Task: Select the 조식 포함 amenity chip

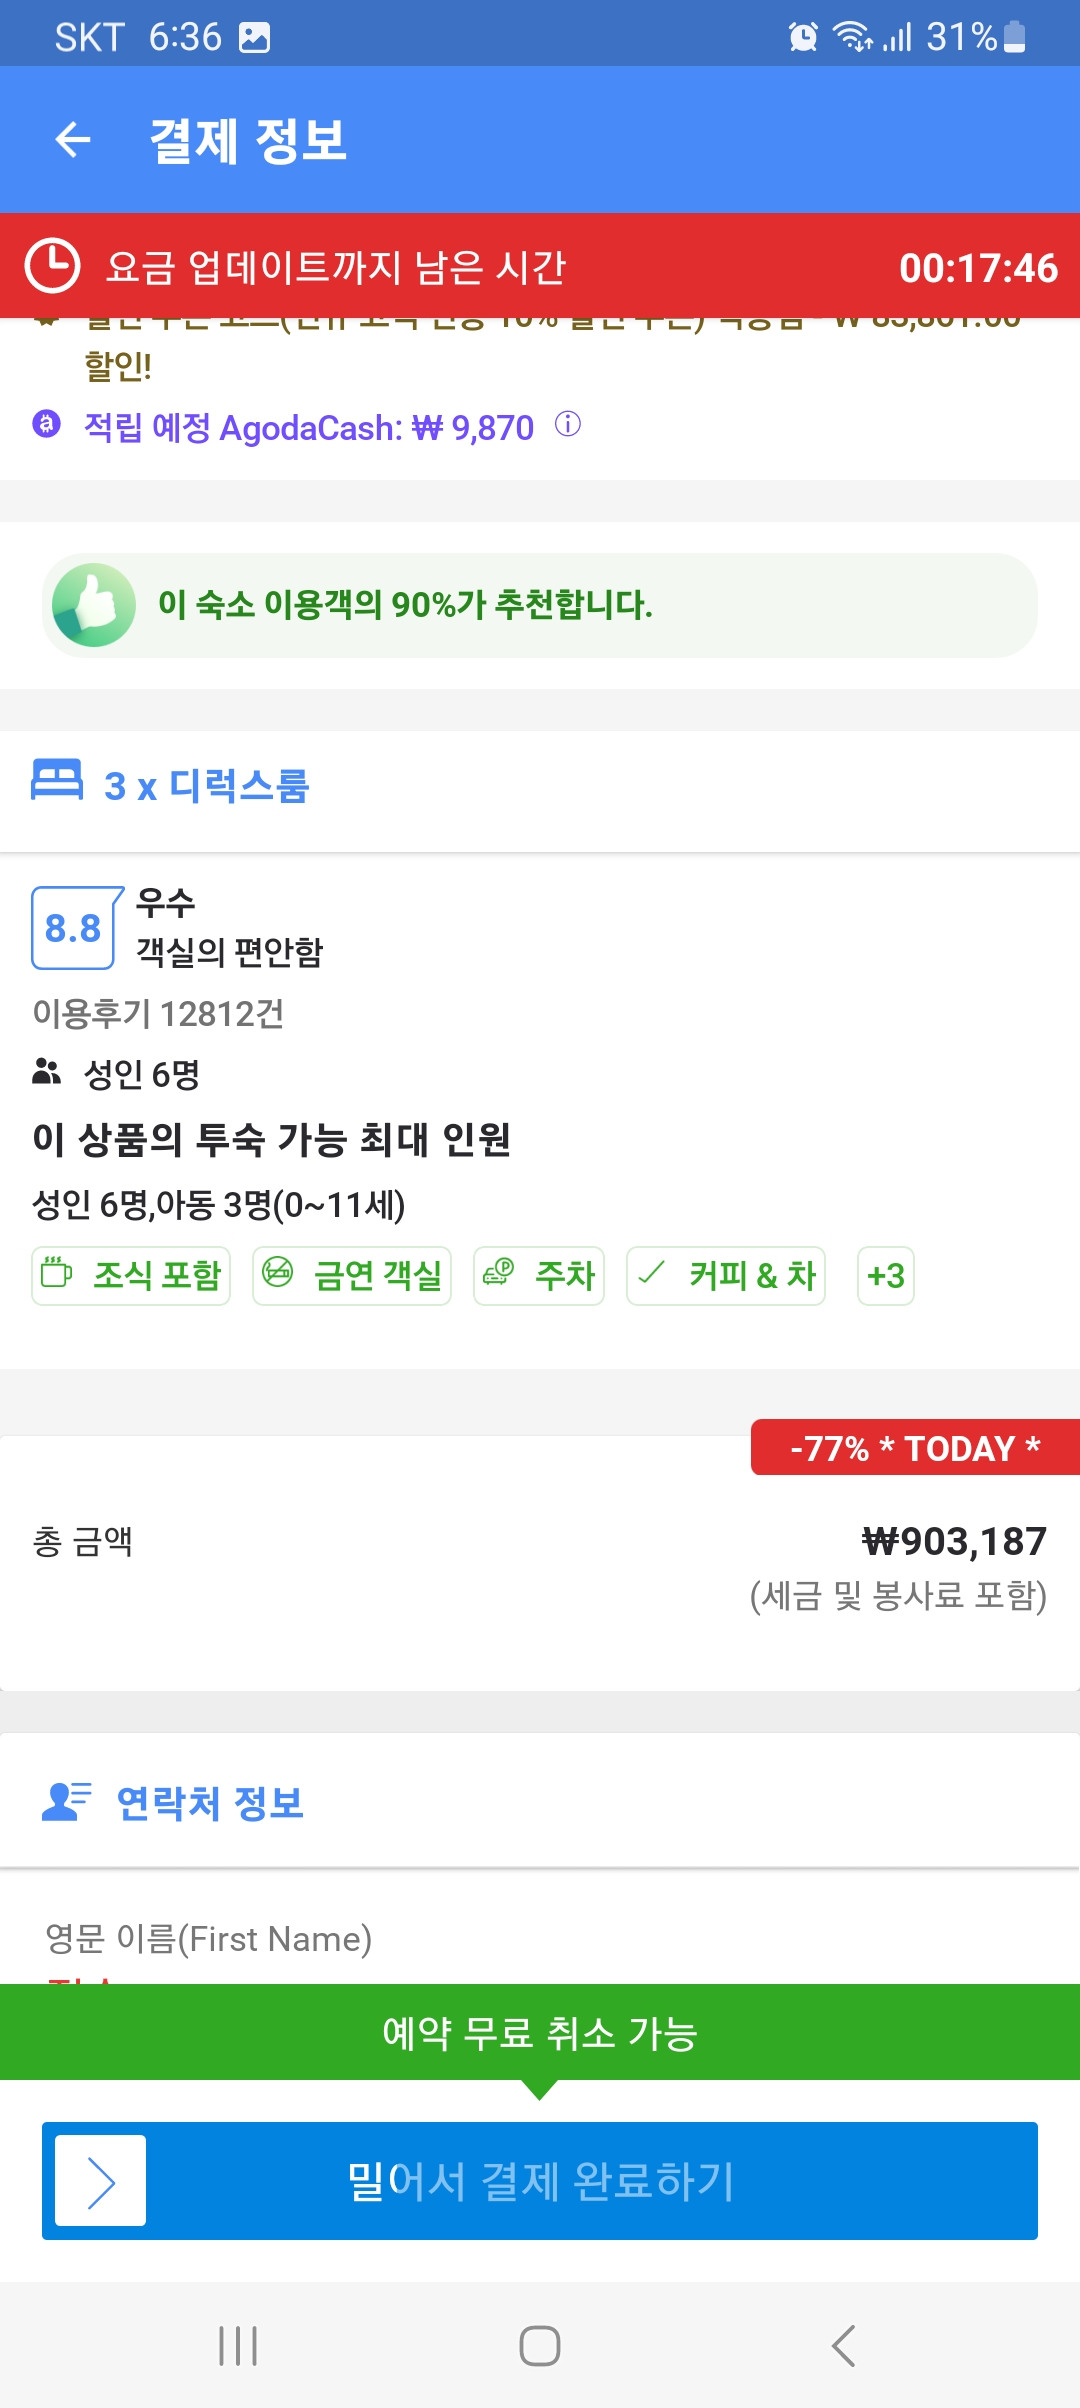Action: coord(131,1276)
